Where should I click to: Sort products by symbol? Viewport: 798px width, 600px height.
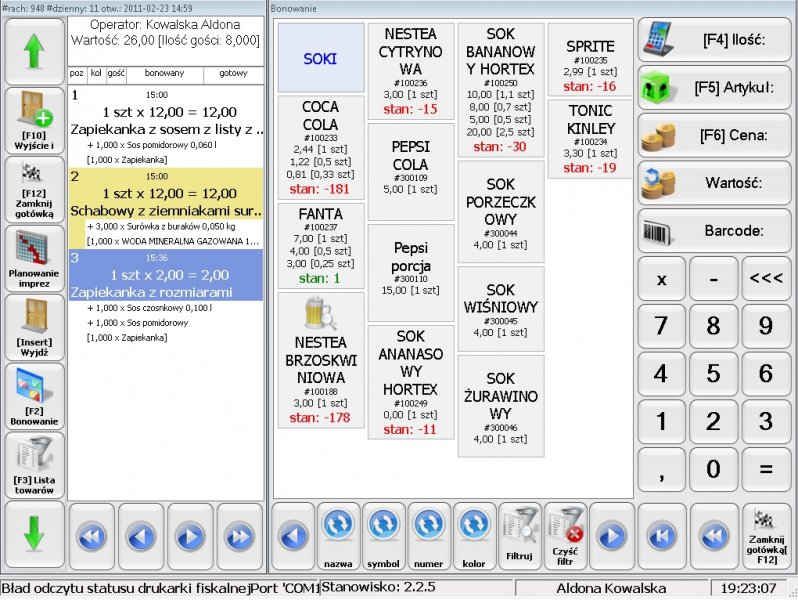tap(383, 534)
